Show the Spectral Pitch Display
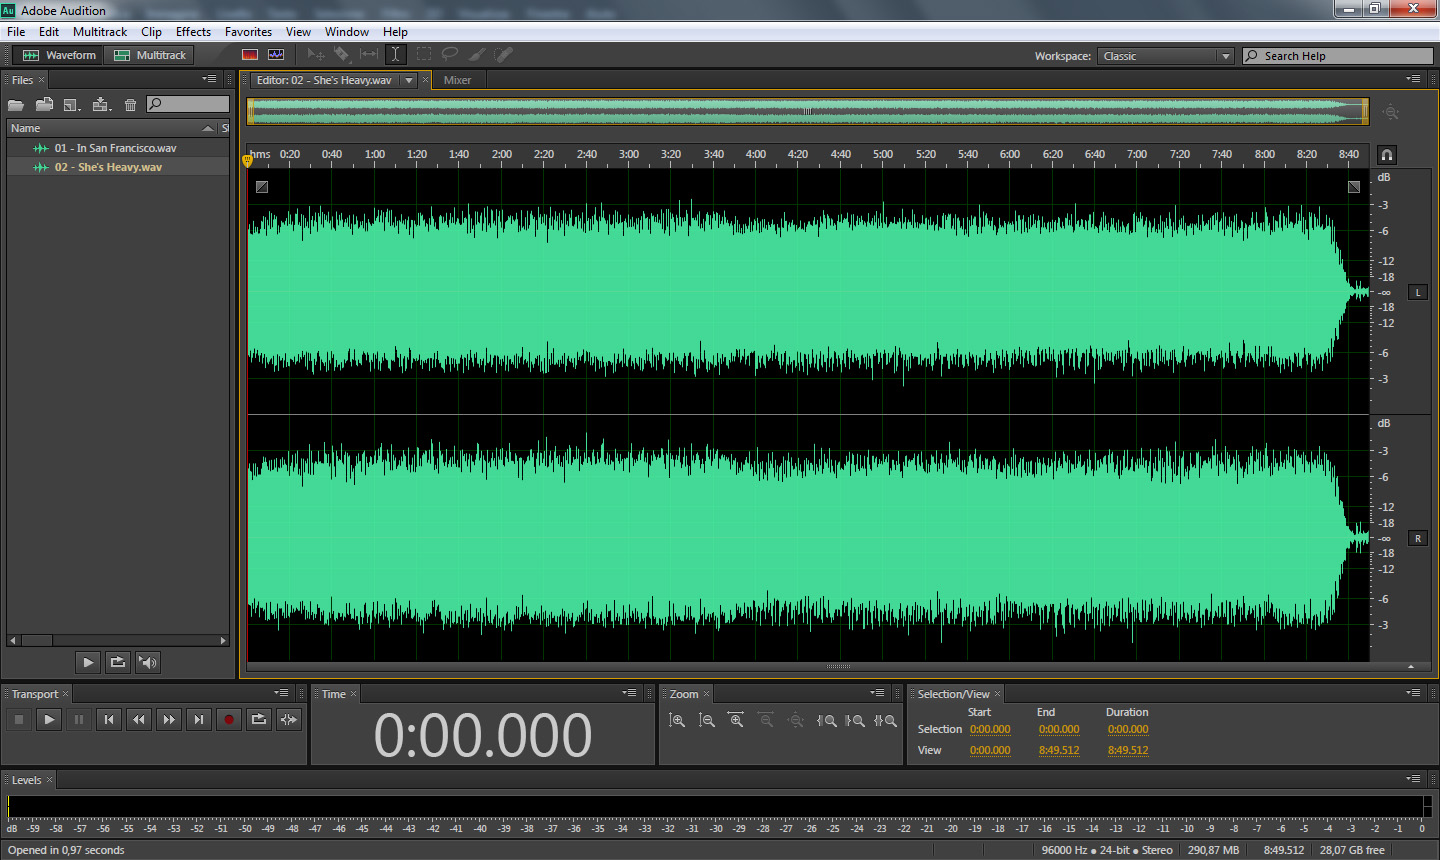 tap(276, 55)
